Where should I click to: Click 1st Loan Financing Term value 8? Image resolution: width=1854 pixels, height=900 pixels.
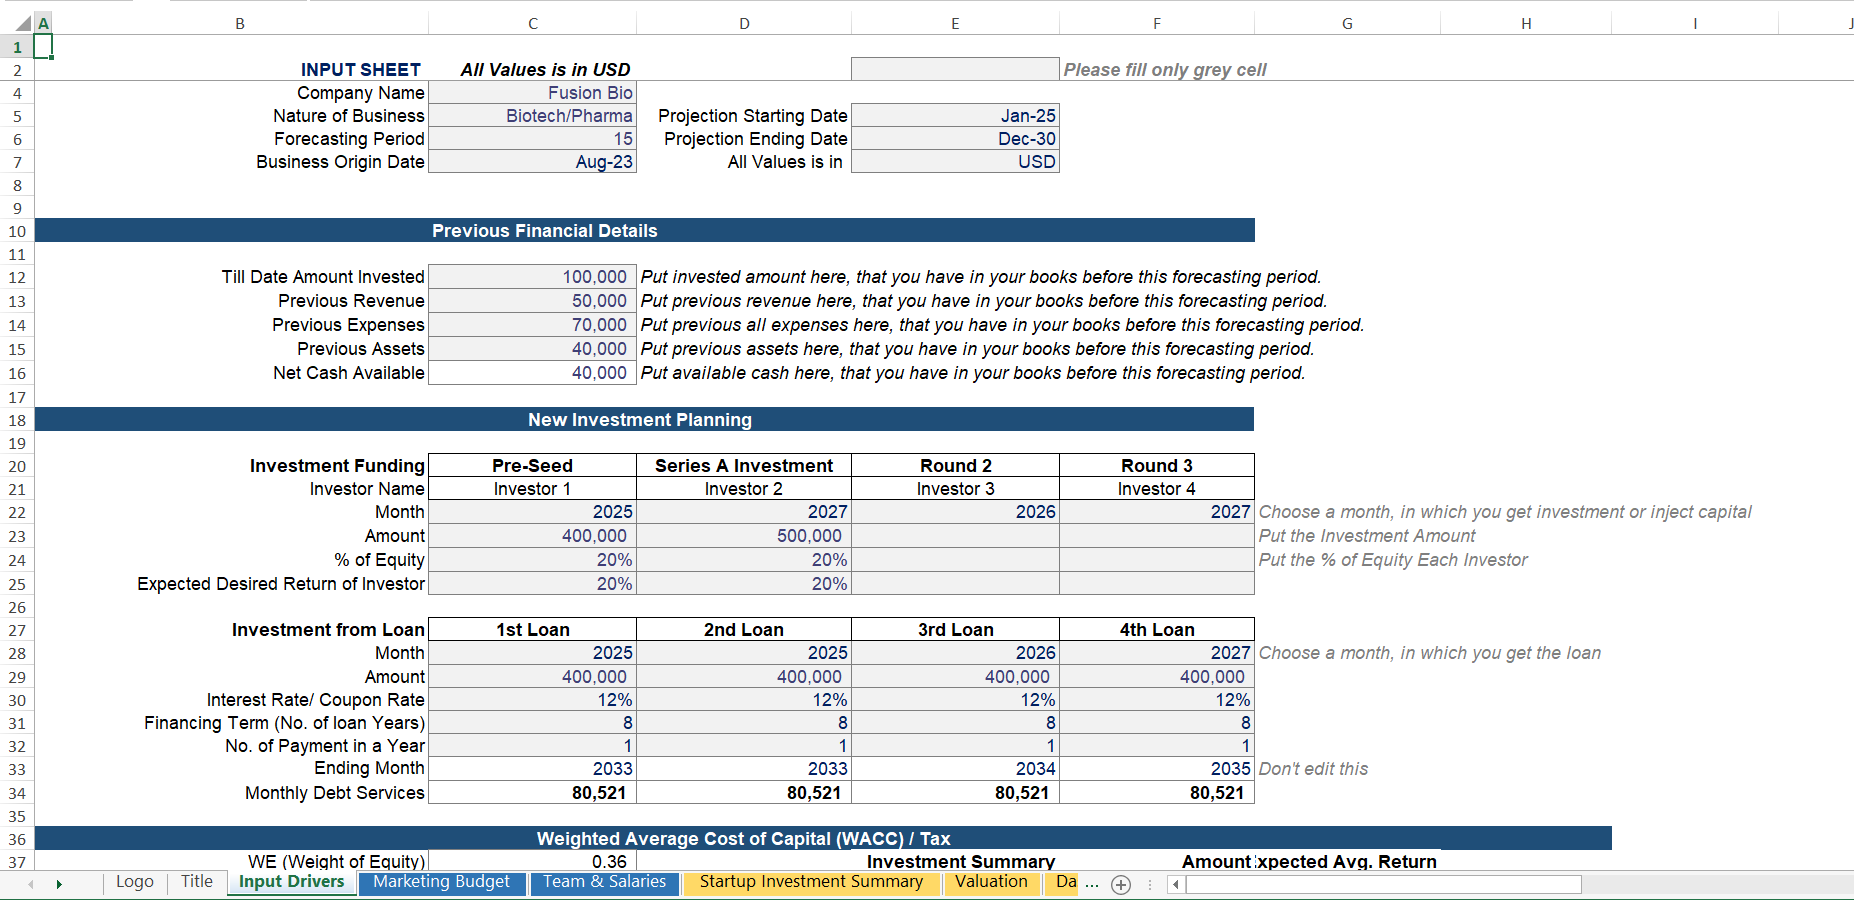[x=533, y=723]
